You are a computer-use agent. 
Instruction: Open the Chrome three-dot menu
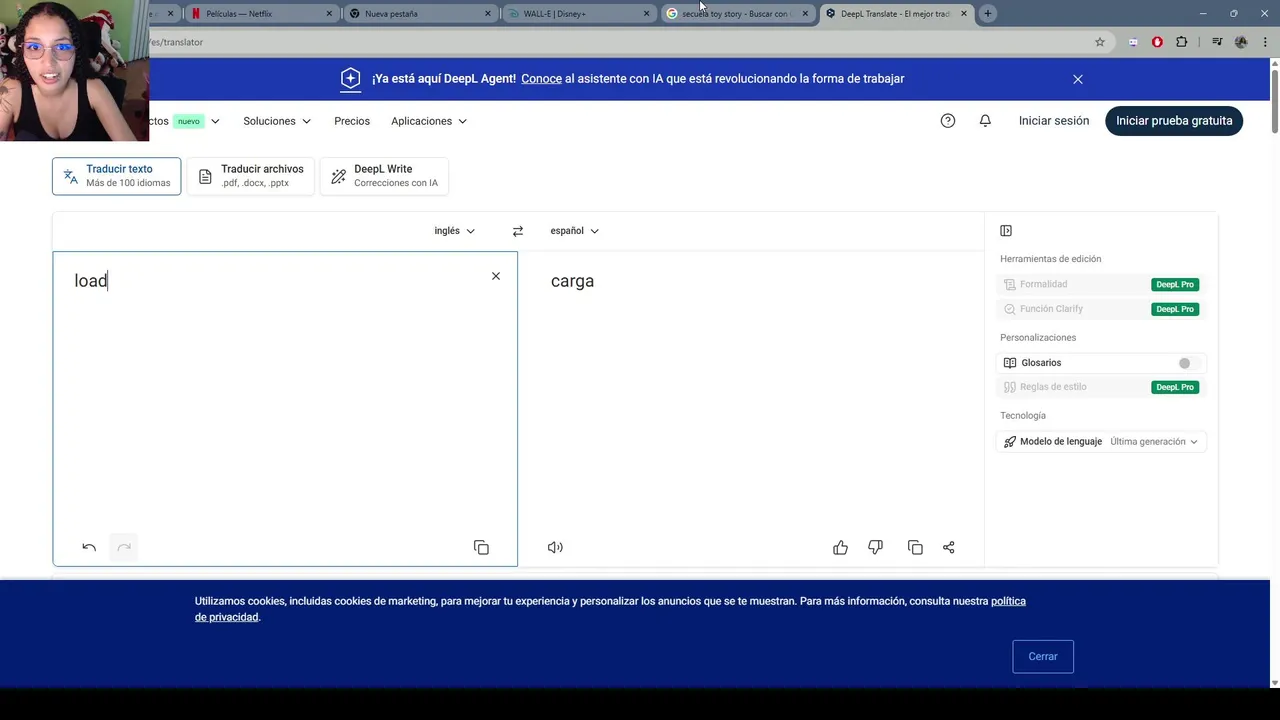(1265, 42)
